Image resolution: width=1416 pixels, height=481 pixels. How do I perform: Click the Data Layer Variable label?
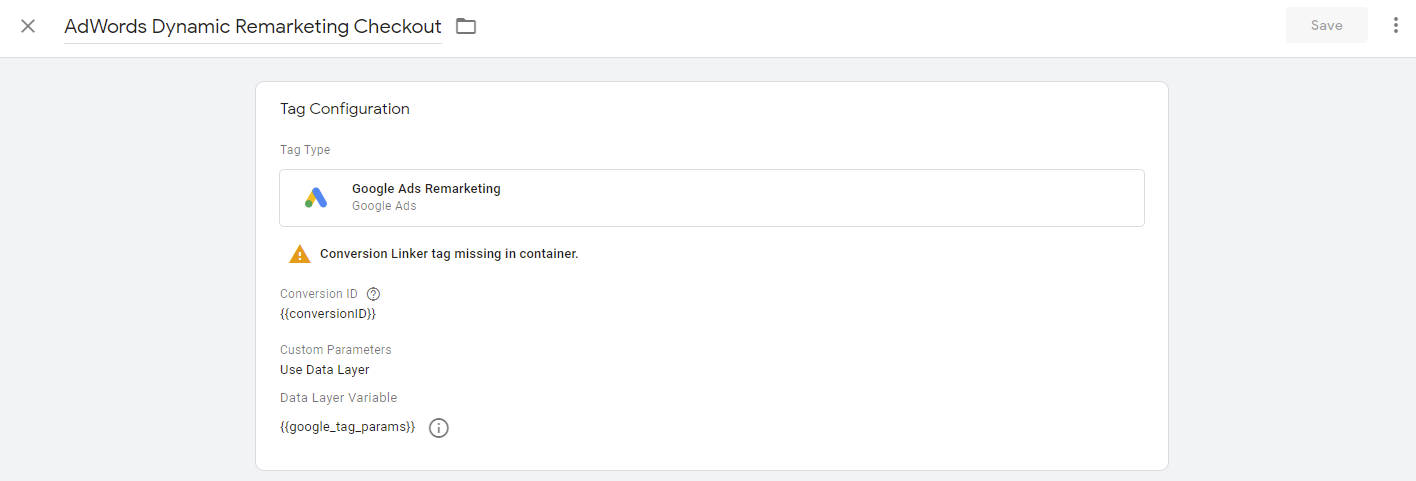point(338,398)
